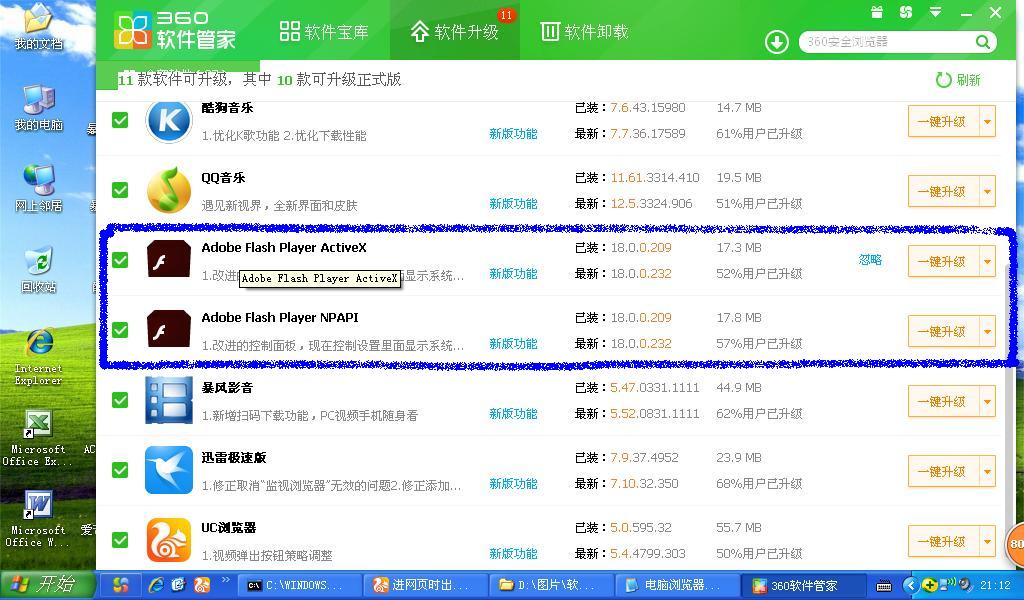This screenshot has width=1024, height=600.
Task: Click the 暴风影音 app icon
Action: (x=169, y=400)
